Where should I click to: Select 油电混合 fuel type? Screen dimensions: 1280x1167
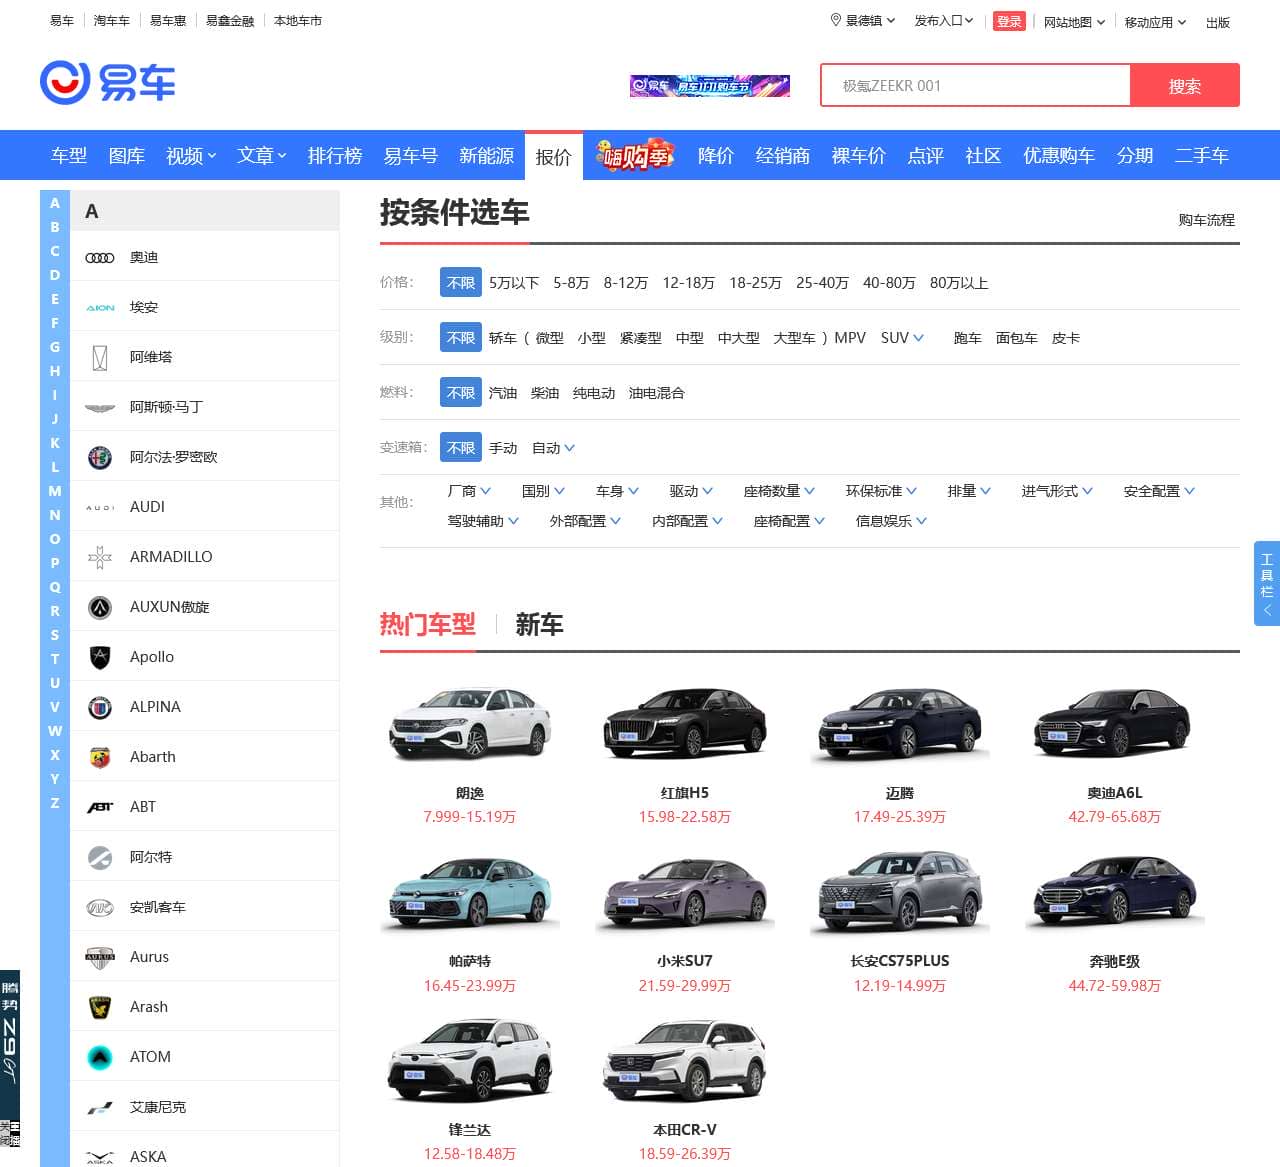[x=657, y=393]
